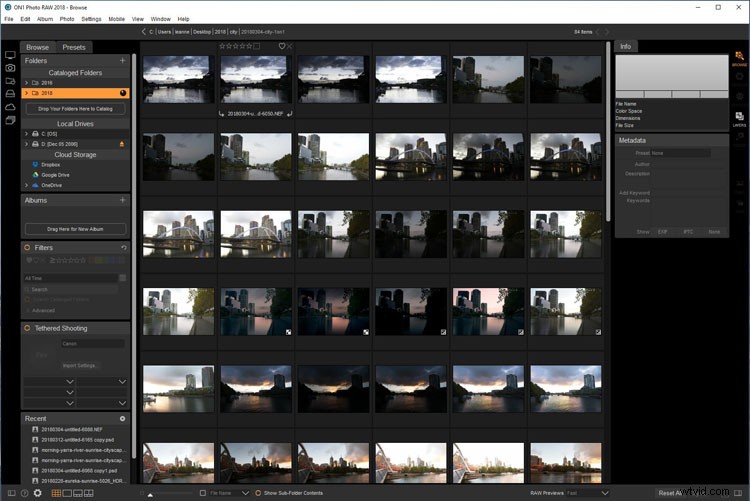Switch to filmstrip view icon
Viewport: 750px width, 501px height.
[77, 493]
